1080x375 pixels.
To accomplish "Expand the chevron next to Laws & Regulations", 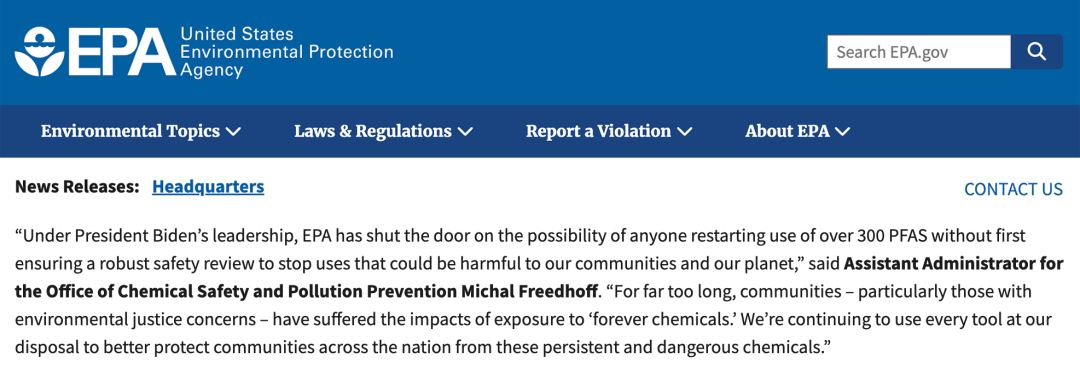I will point(465,132).
